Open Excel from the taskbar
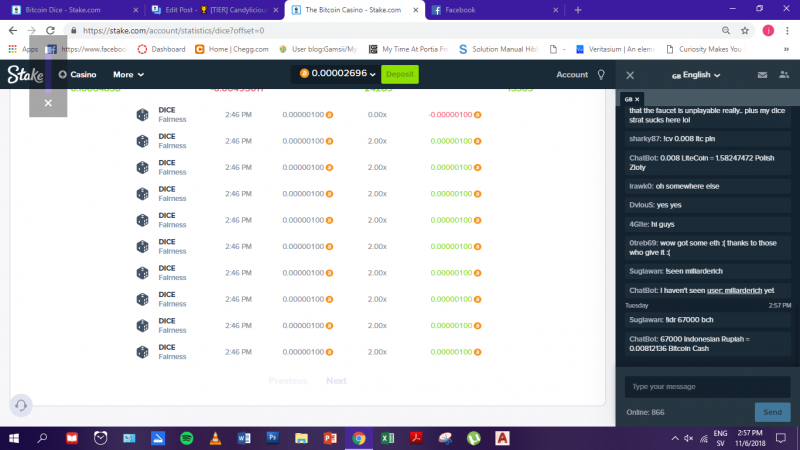Viewport: 800px width, 450px height. pyautogui.click(x=387, y=438)
